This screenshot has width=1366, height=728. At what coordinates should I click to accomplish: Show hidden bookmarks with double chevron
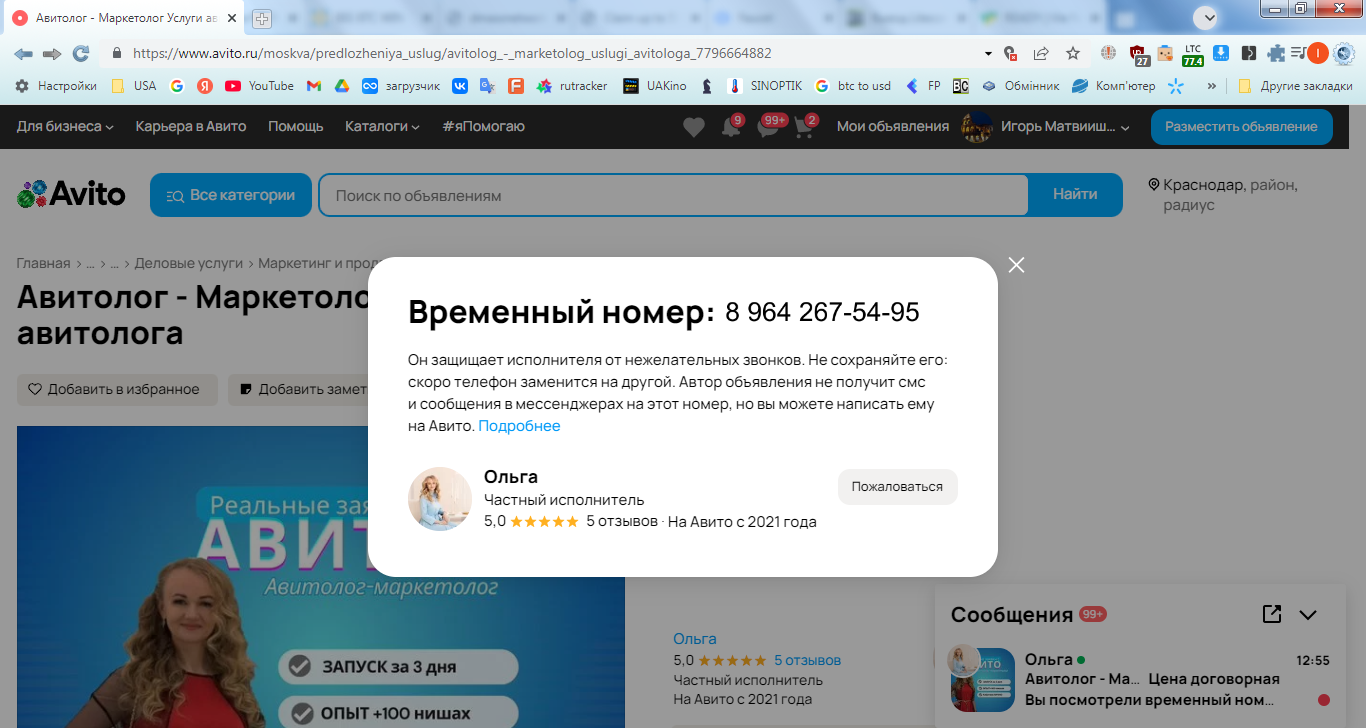1212,86
